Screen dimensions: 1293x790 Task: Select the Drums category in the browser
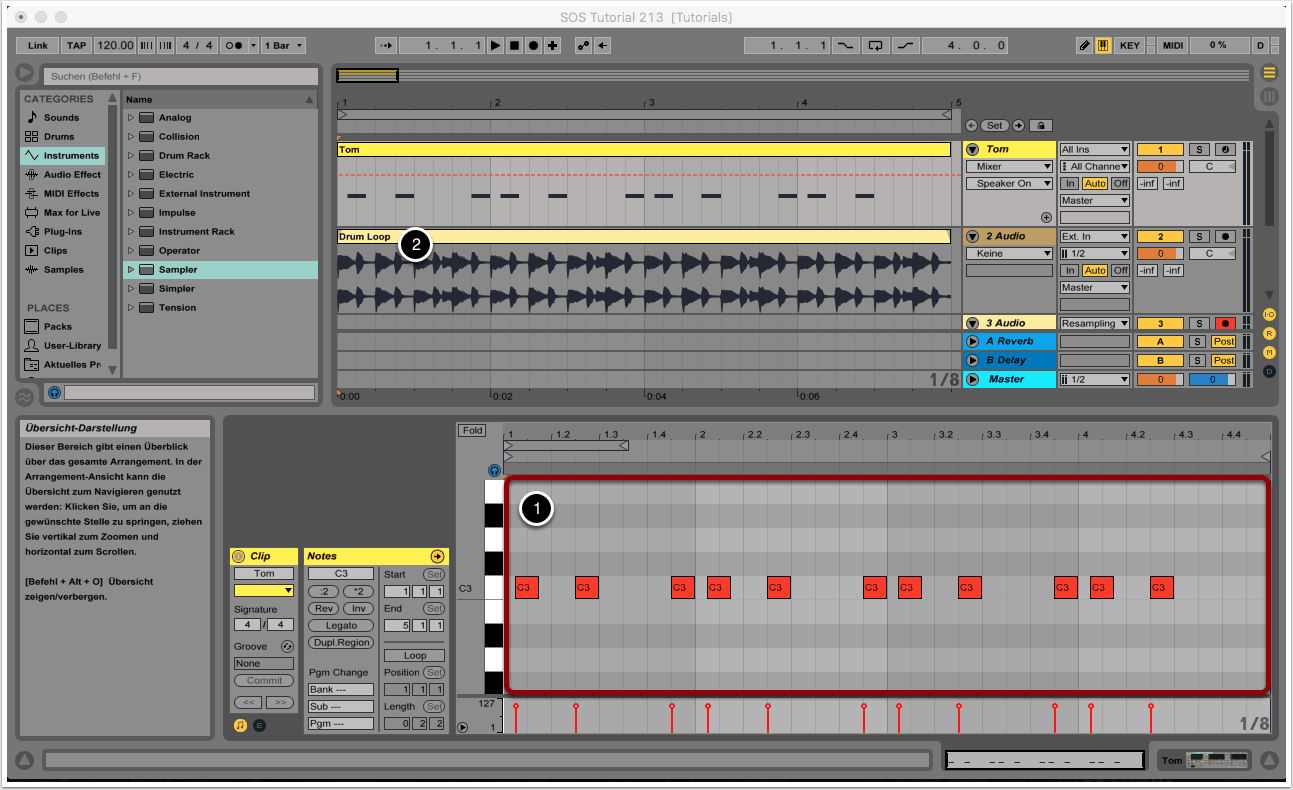[x=60, y=137]
